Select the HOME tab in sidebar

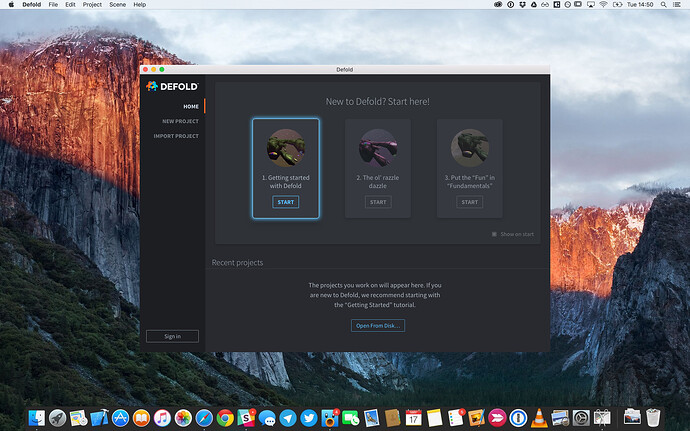[x=190, y=106]
